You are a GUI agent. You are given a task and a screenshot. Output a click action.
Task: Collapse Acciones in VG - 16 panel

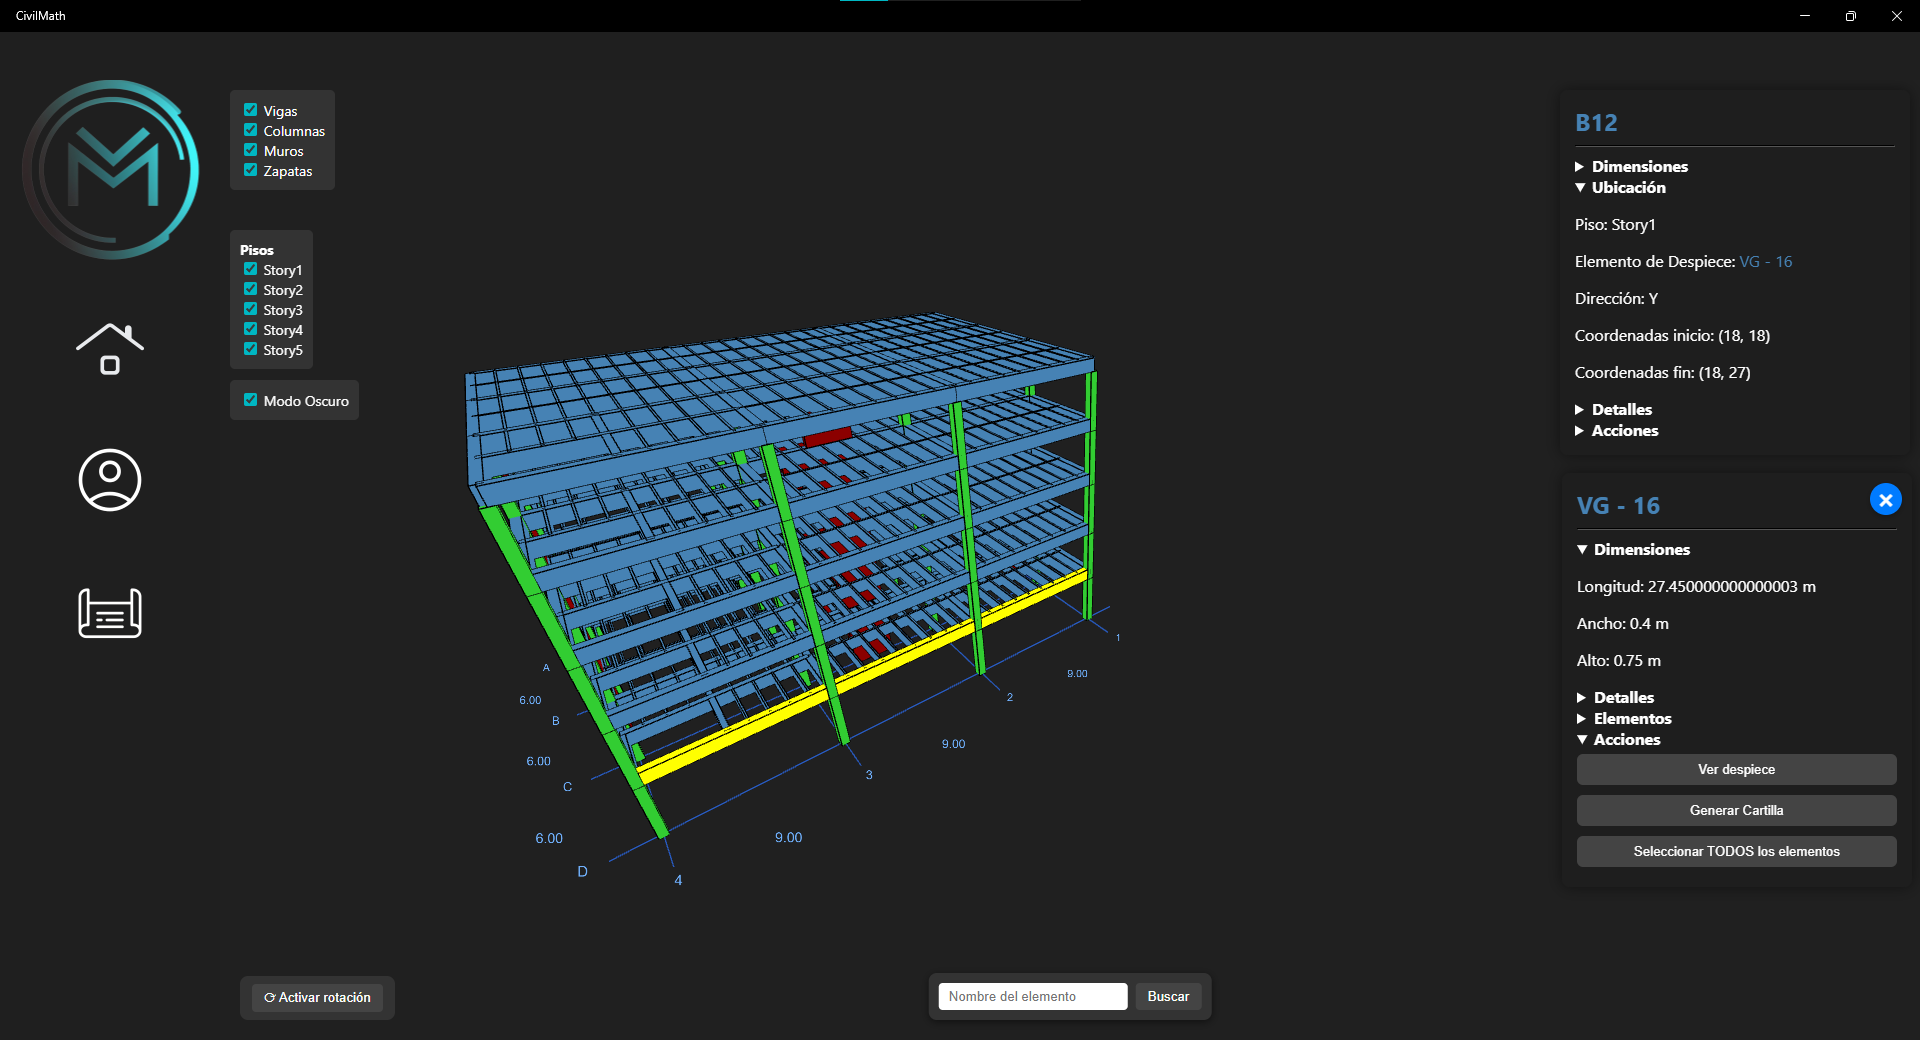point(1618,739)
